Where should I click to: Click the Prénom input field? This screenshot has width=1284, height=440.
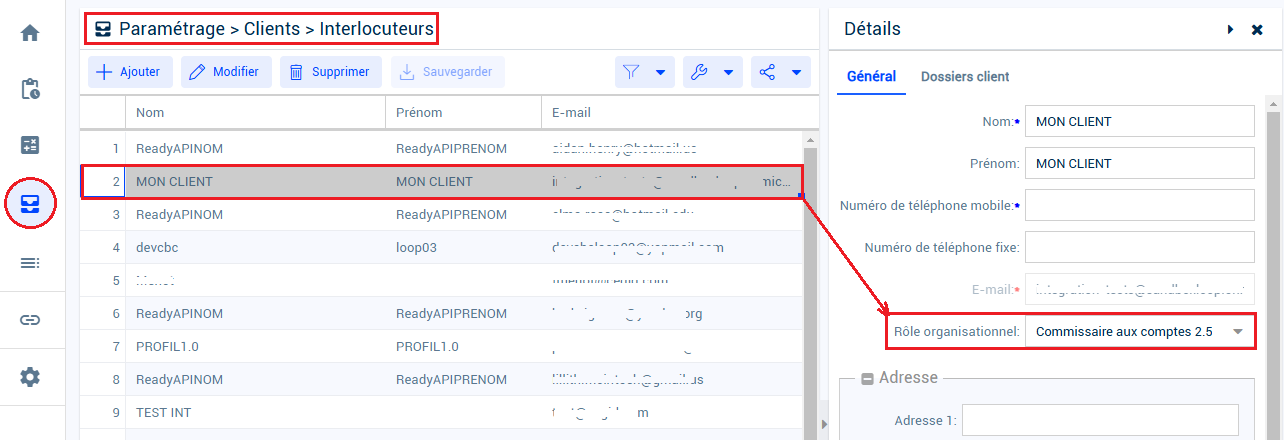[x=1140, y=163]
